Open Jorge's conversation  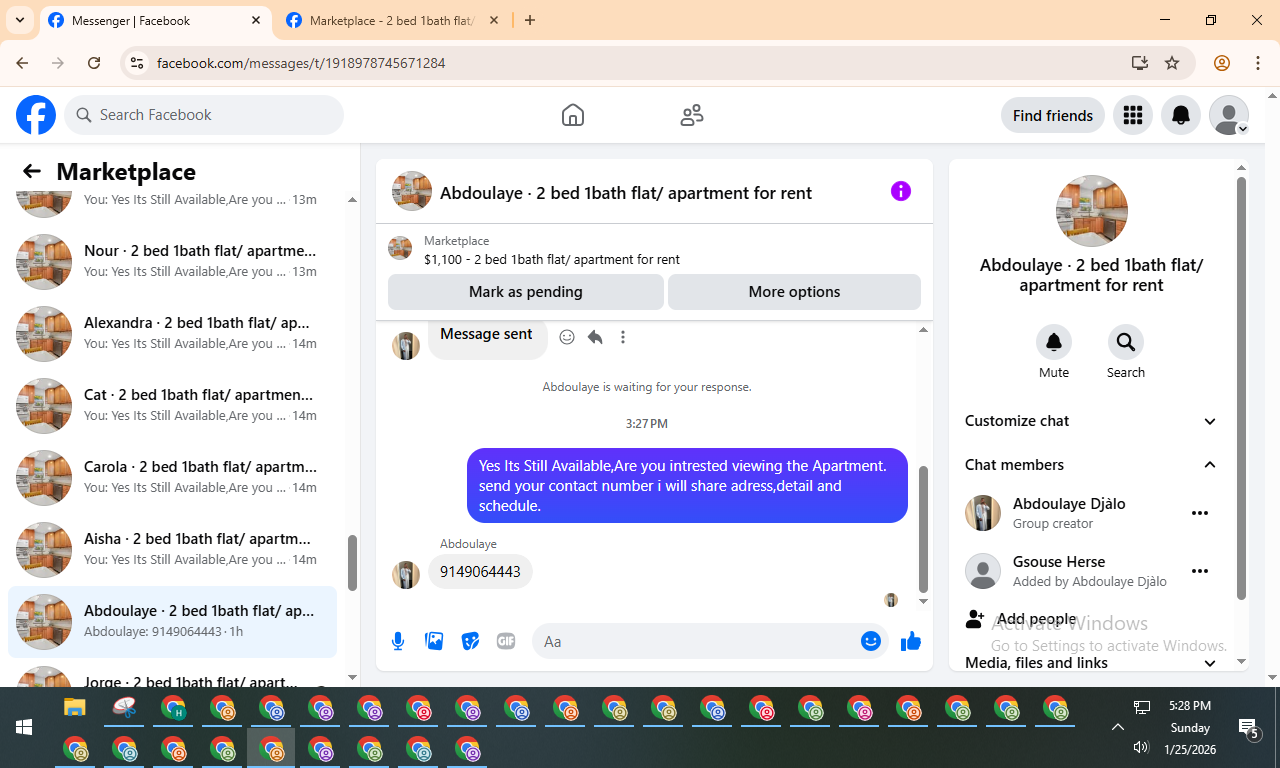tap(172, 675)
